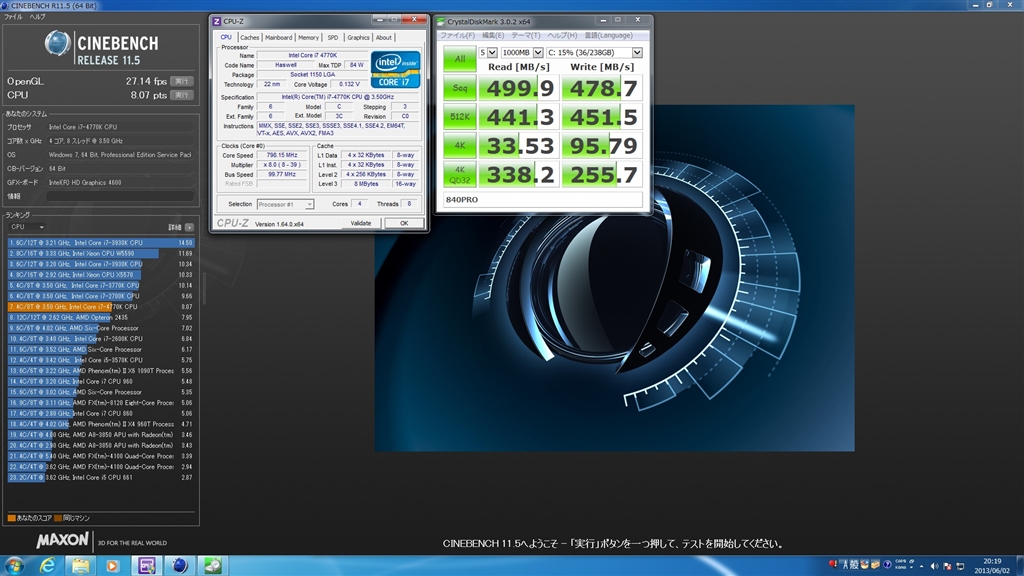This screenshot has height=576, width=1024.
Task: Launch Windows Media Player from taskbar
Action: click(x=112, y=565)
